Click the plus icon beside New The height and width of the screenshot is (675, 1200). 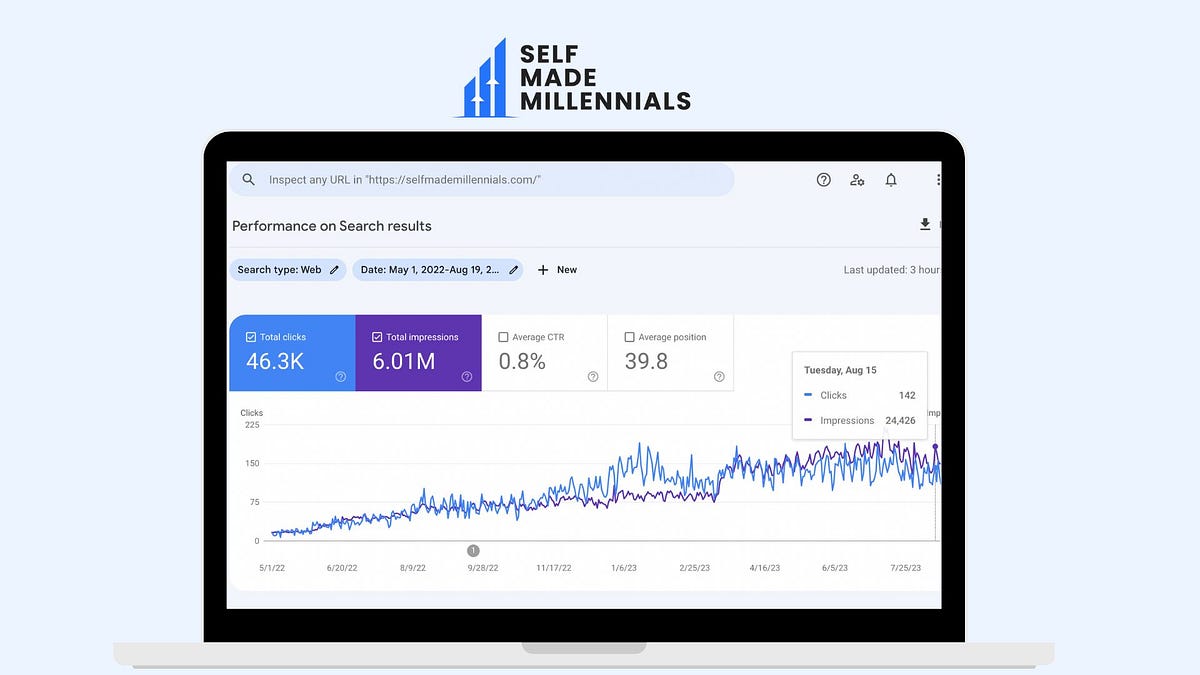543,270
